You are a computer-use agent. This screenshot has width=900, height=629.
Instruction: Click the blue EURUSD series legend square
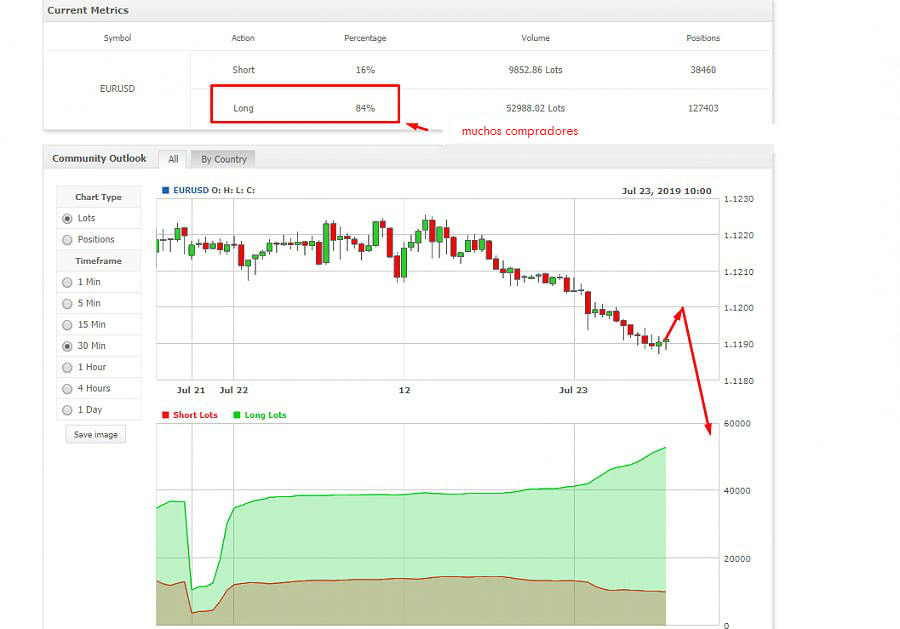[165, 190]
